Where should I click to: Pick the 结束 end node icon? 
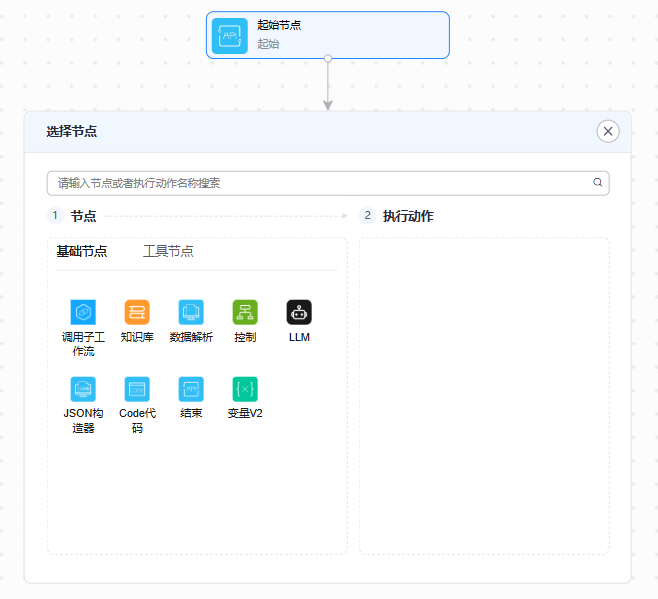coord(191,389)
